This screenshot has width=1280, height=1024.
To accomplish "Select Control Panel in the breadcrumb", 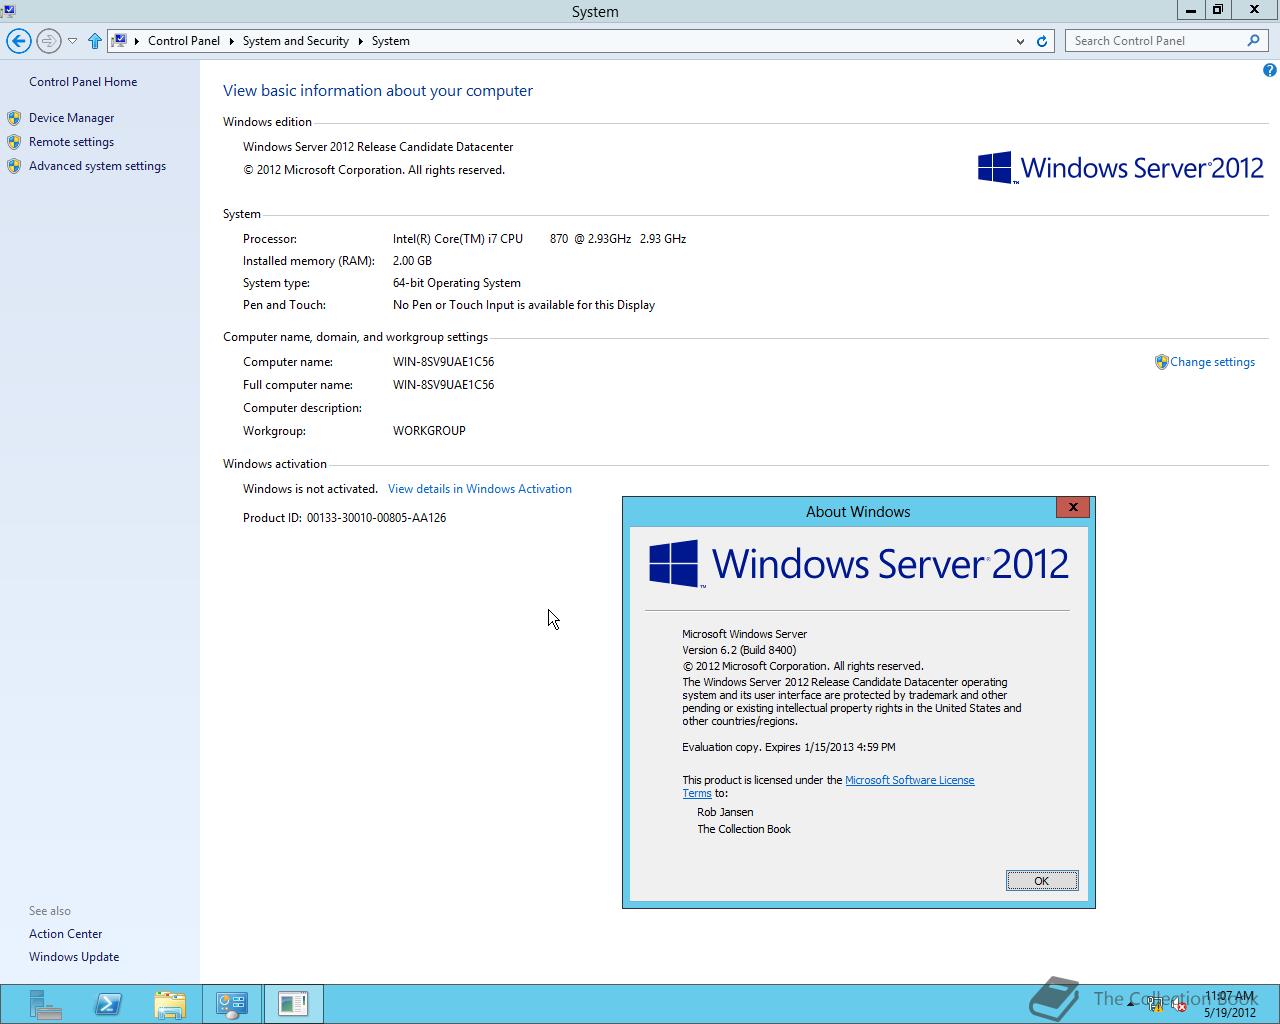I will coord(184,41).
